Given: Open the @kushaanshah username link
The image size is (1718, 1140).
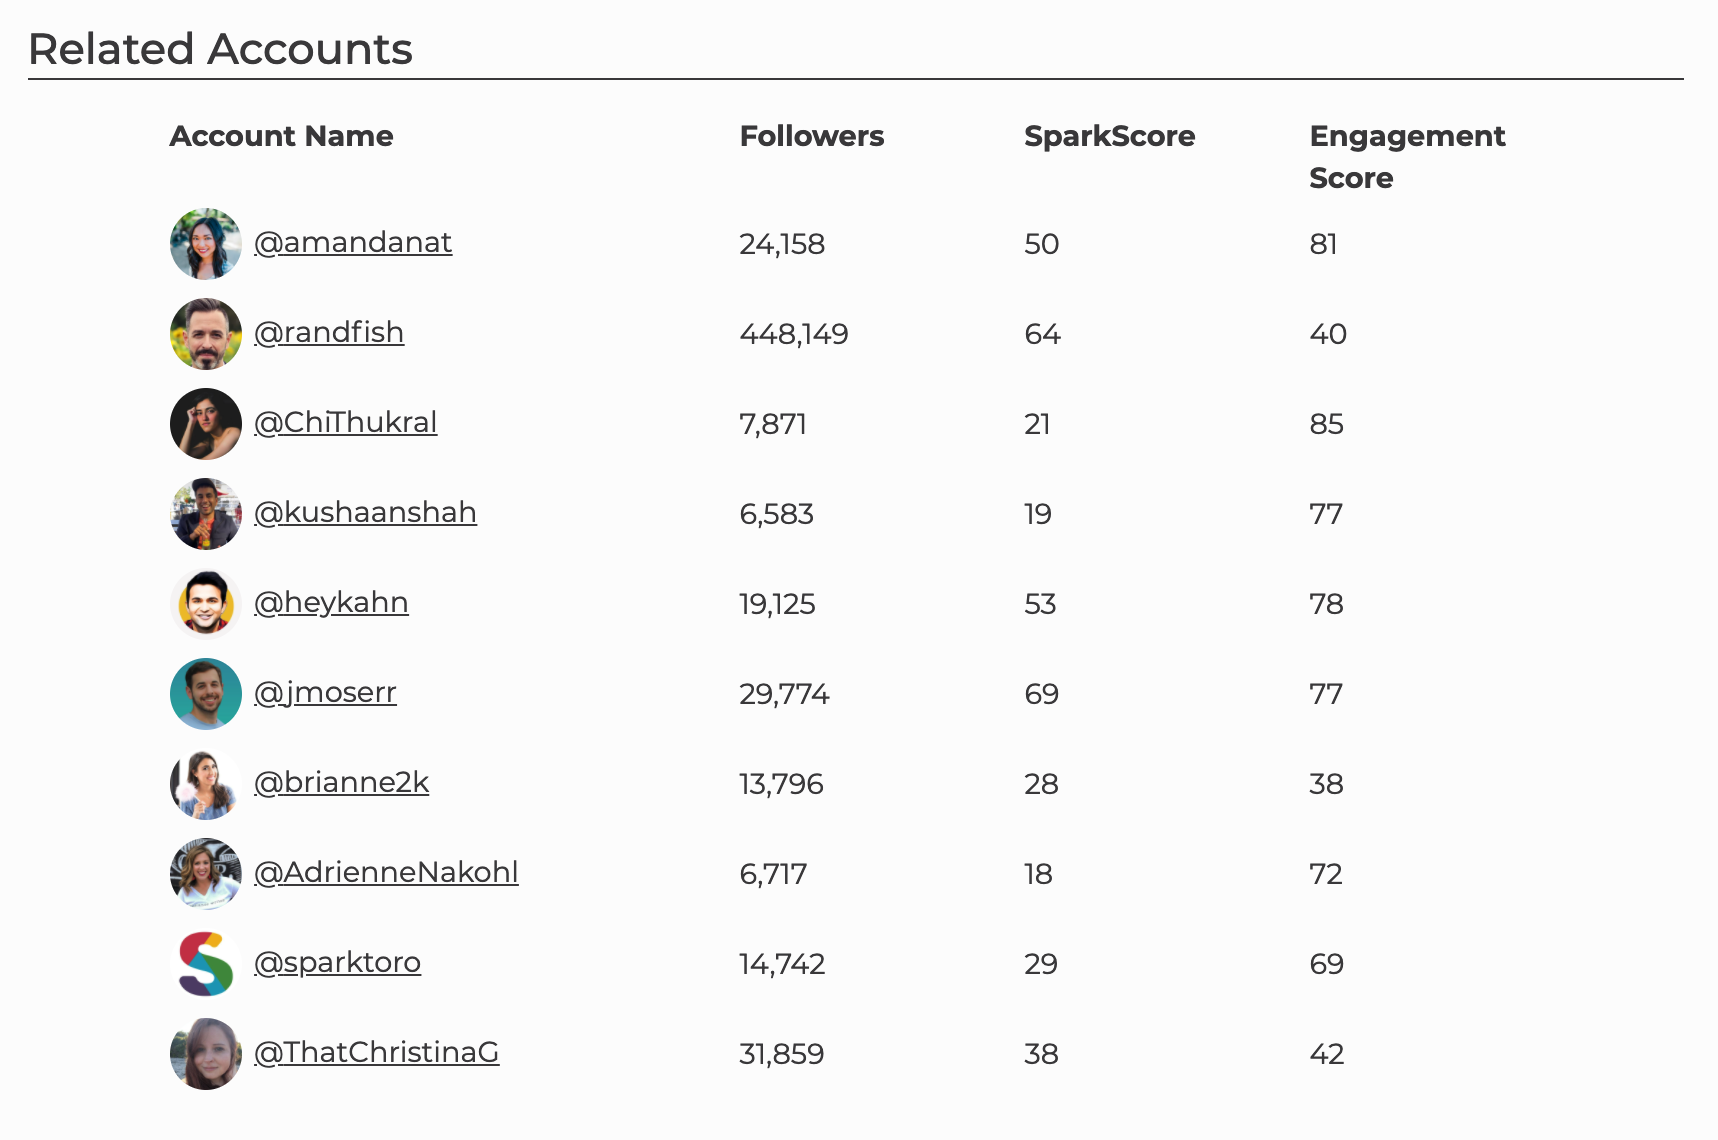Looking at the screenshot, I should (x=365, y=513).
